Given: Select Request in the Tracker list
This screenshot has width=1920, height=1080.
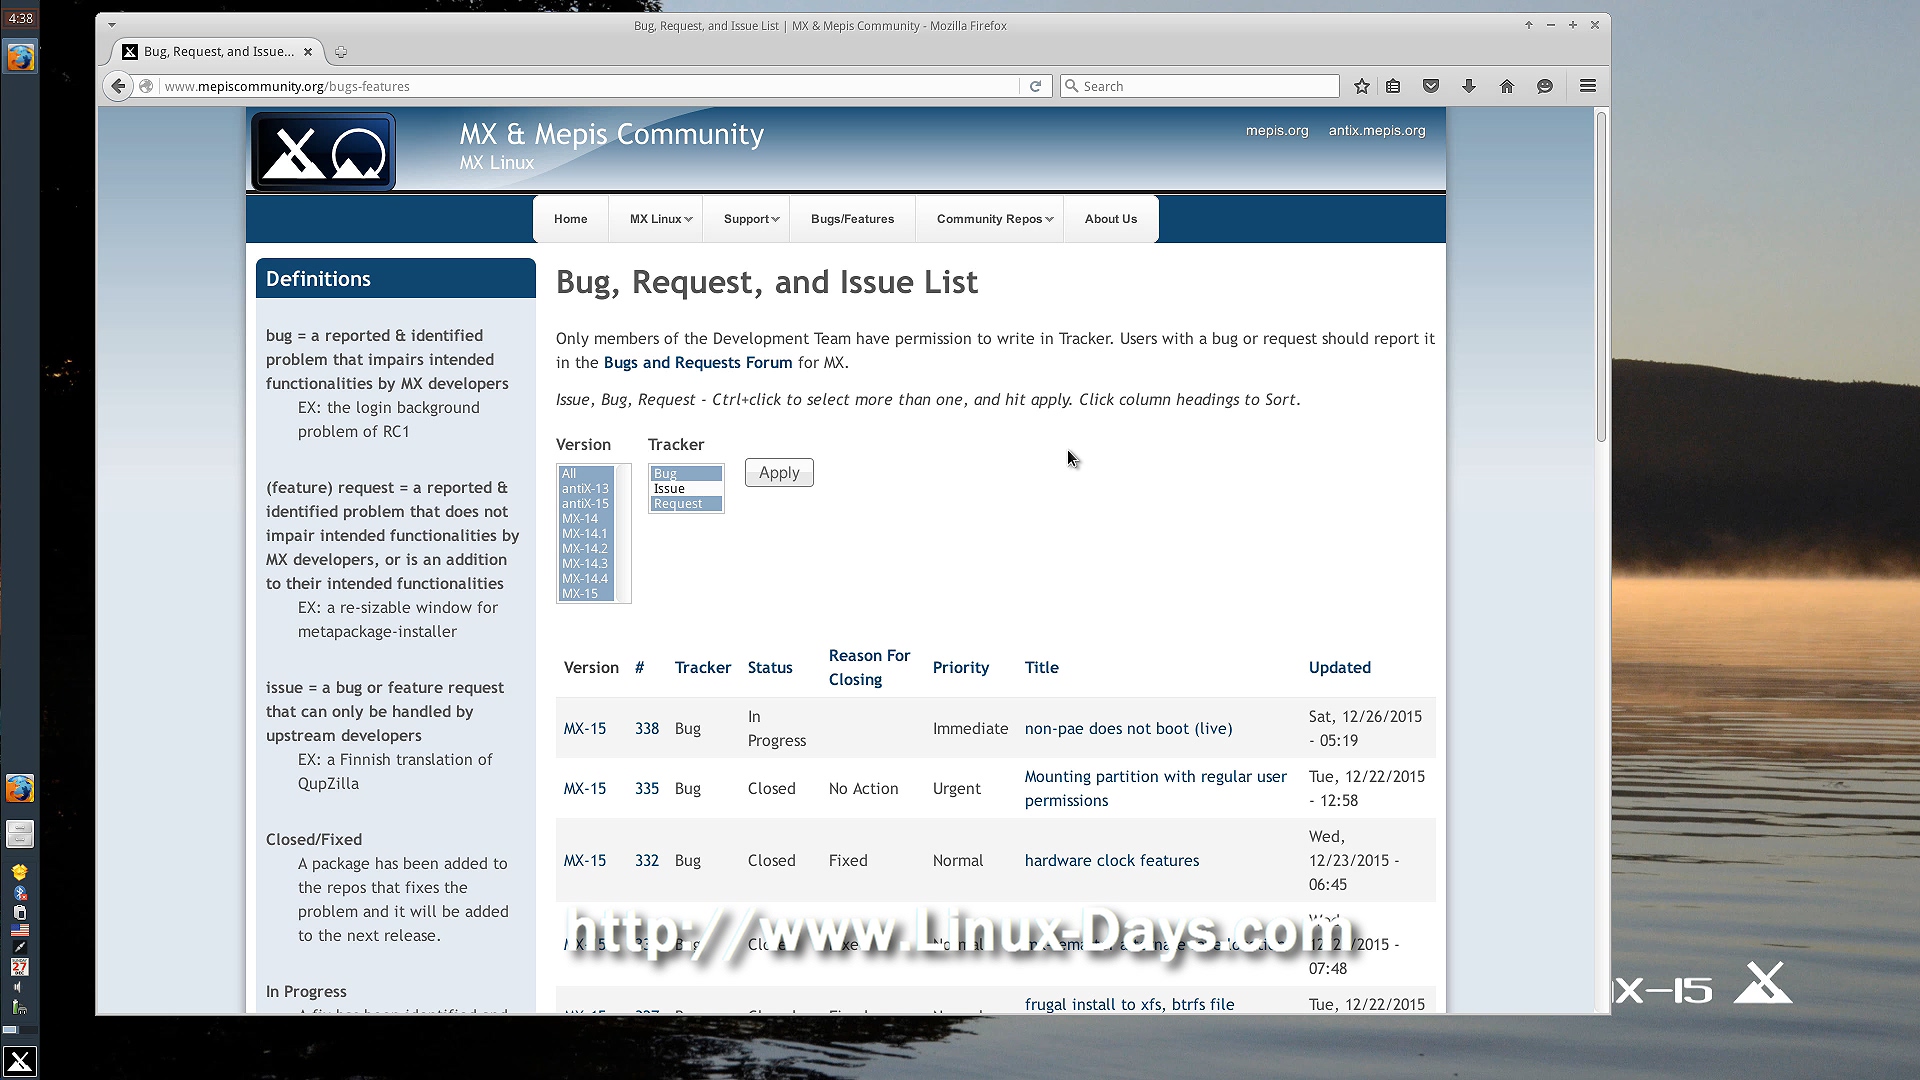Looking at the screenshot, I should [686, 504].
